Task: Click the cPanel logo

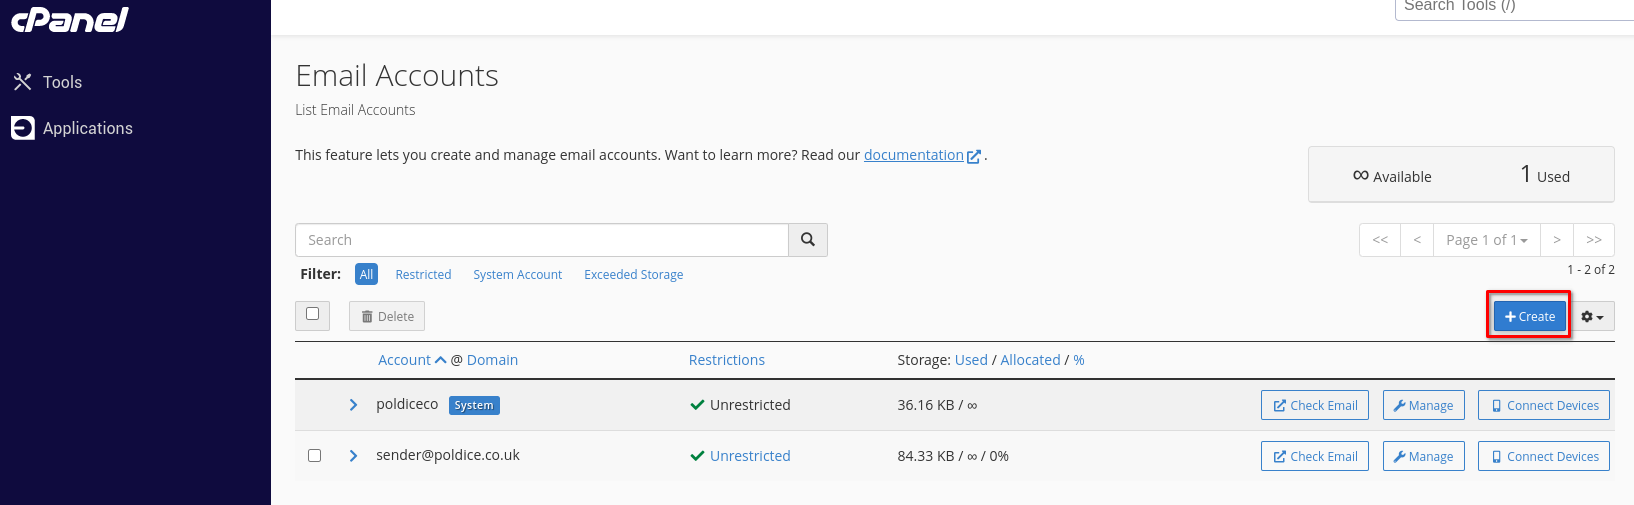Action: click(x=70, y=20)
